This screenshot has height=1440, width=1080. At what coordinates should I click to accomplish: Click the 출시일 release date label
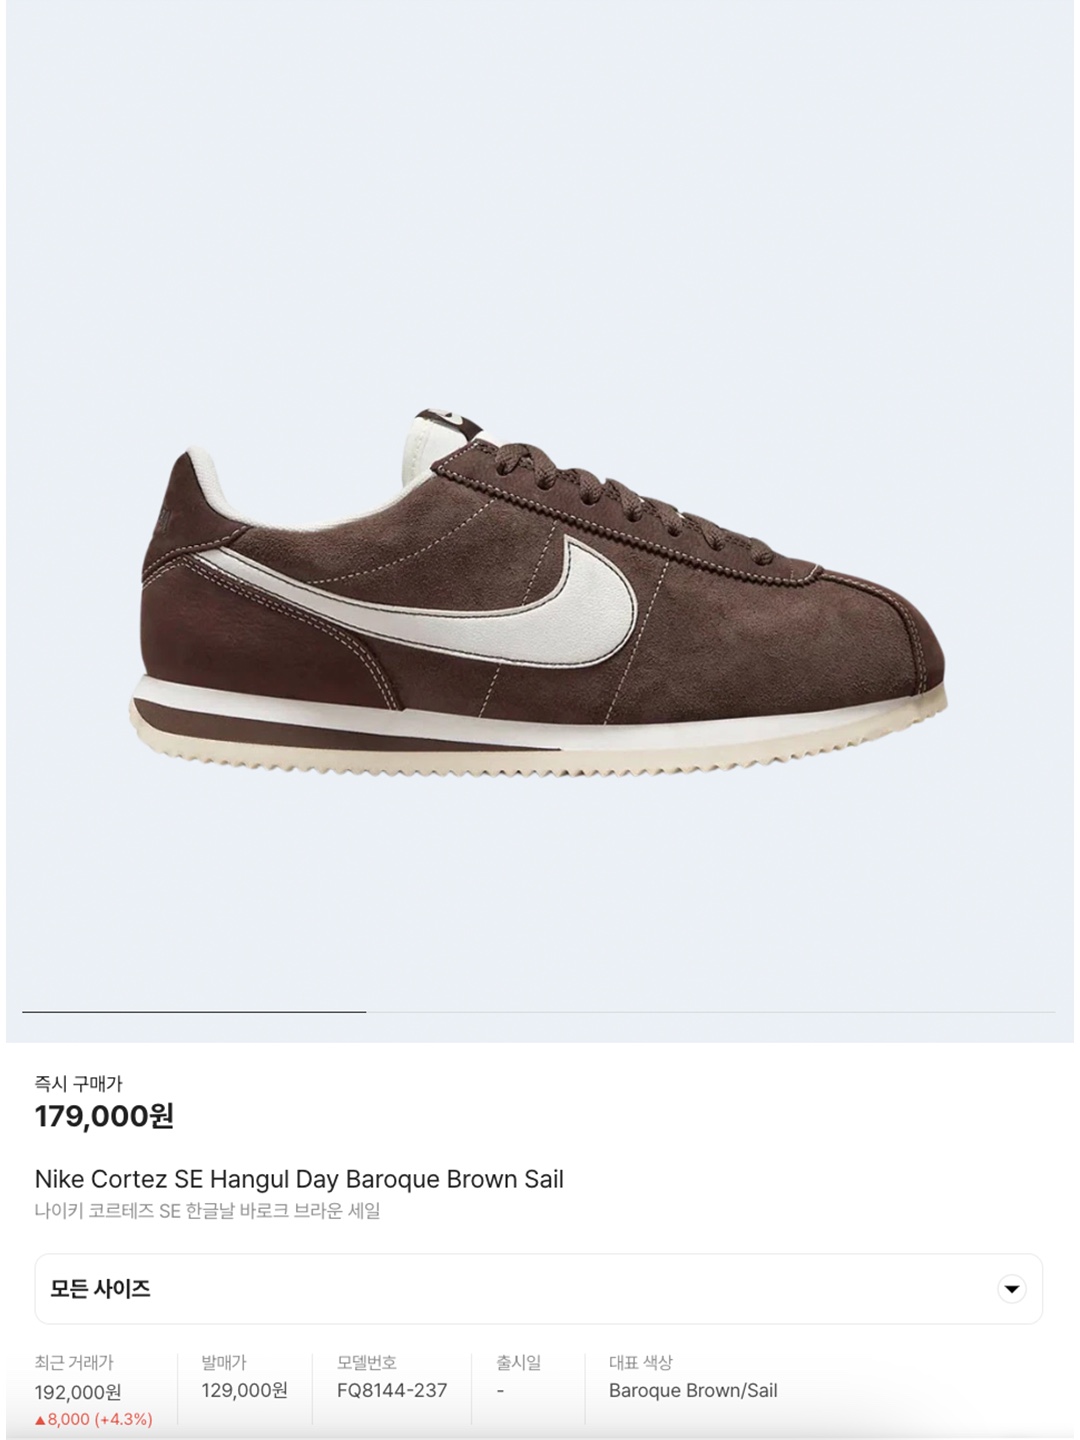518,1362
